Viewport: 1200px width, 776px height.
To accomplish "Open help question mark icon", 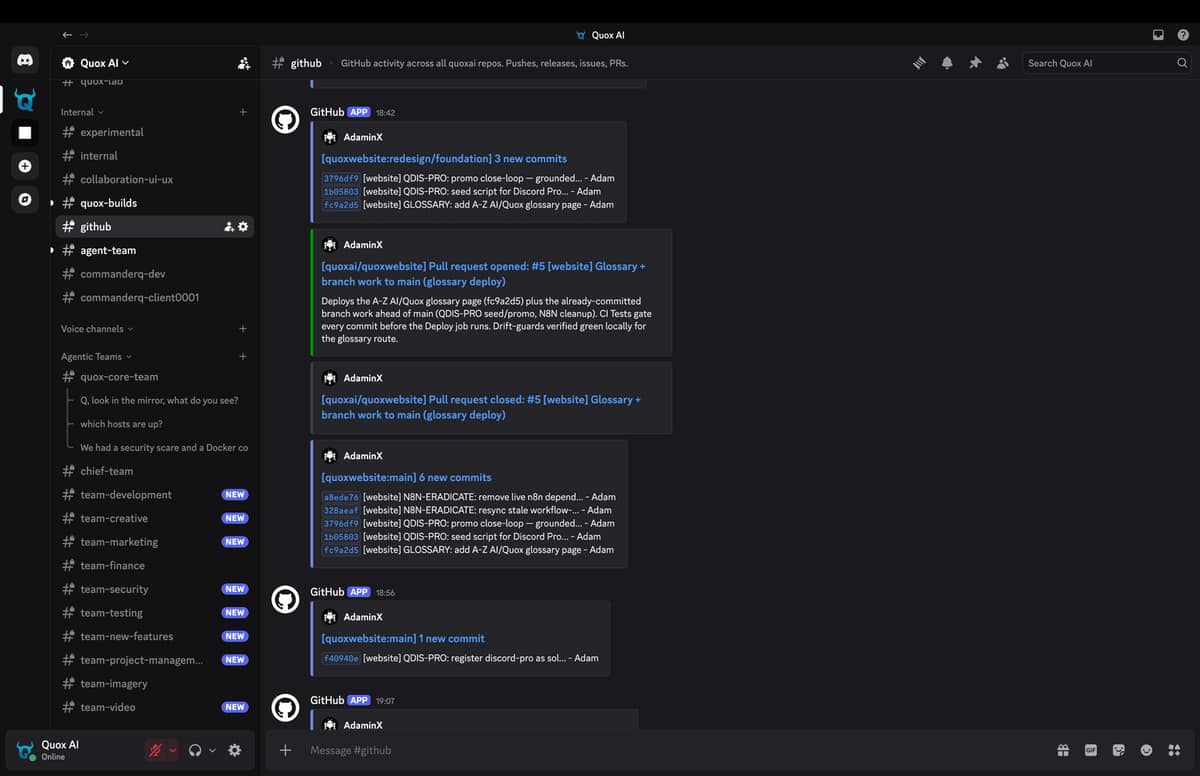I will coord(1183,35).
